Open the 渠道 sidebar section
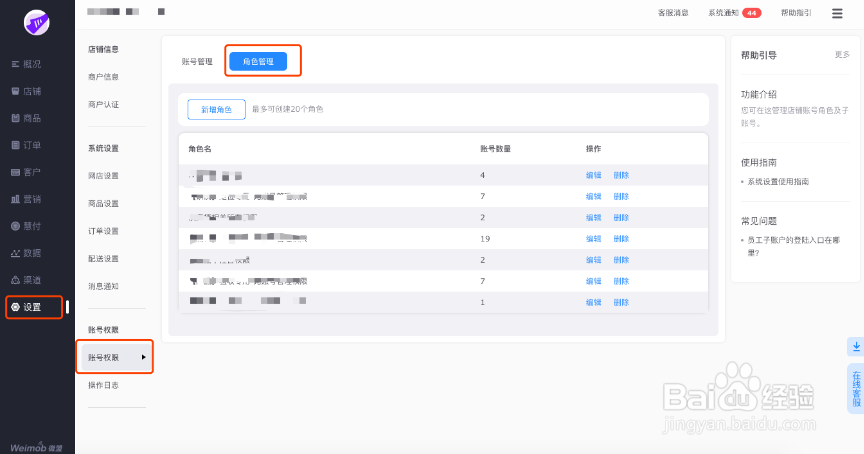This screenshot has width=864, height=454. pyautogui.click(x=26, y=280)
